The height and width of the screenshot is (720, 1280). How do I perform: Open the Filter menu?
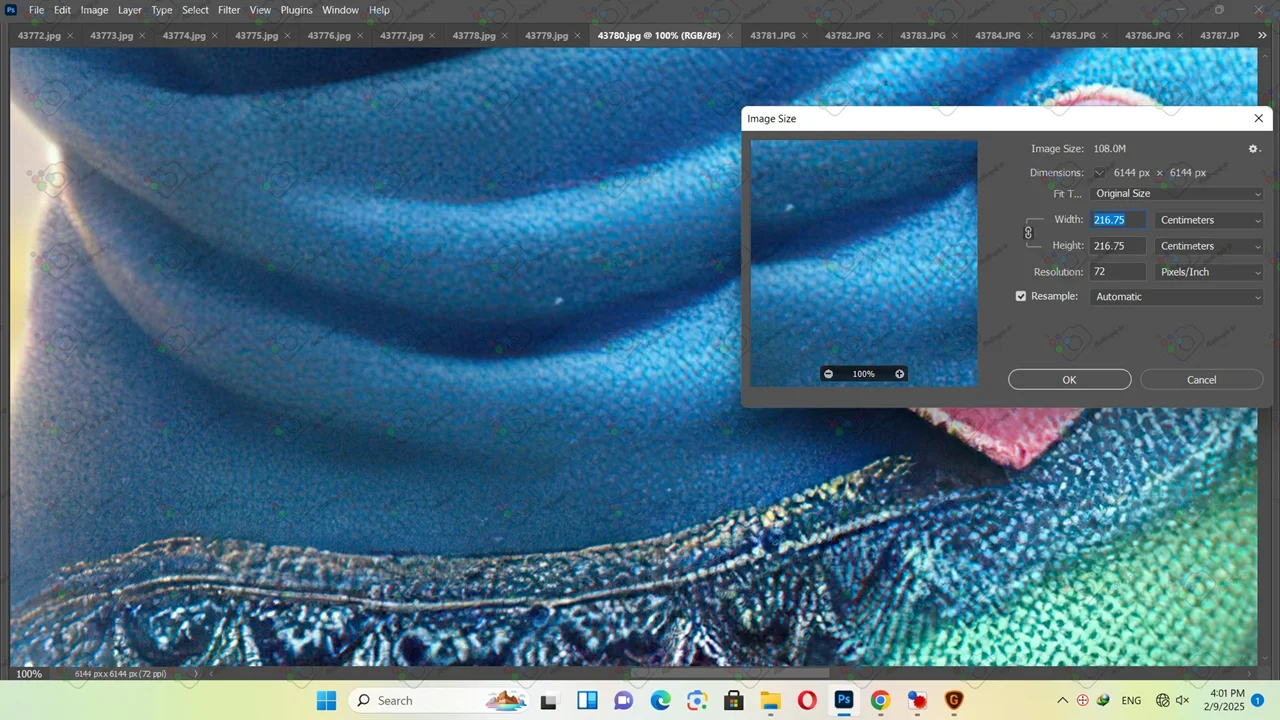pos(229,10)
